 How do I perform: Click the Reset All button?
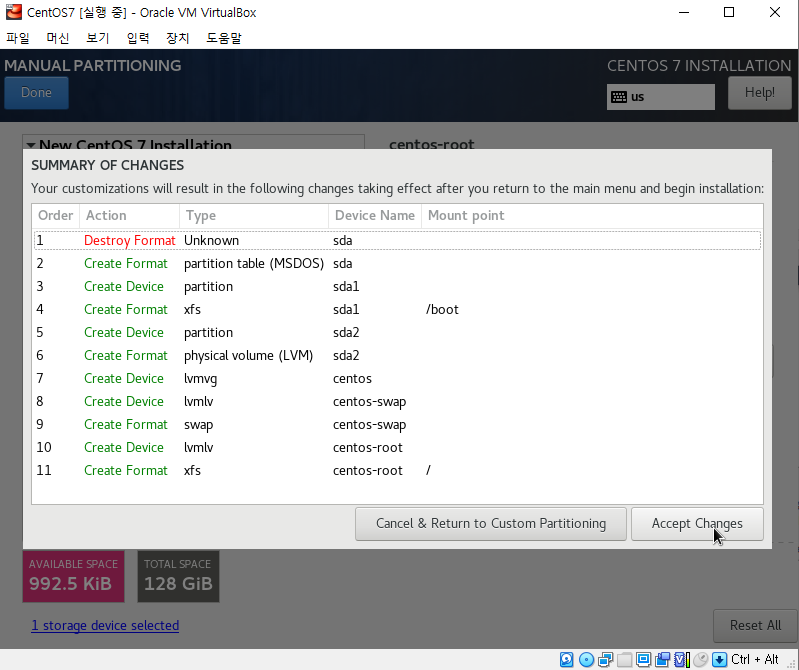[x=755, y=626]
